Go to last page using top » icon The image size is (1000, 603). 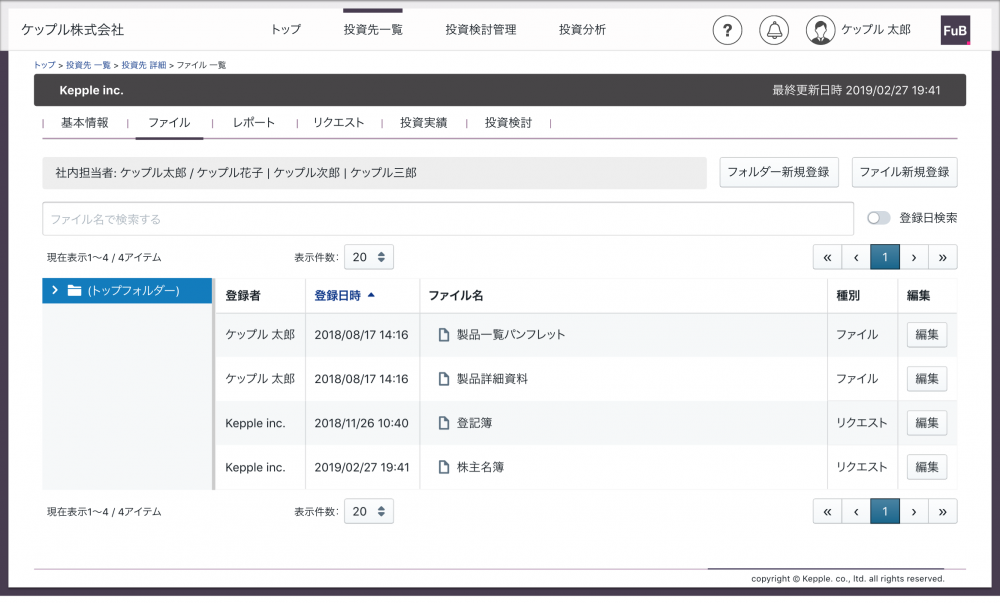(x=942, y=257)
